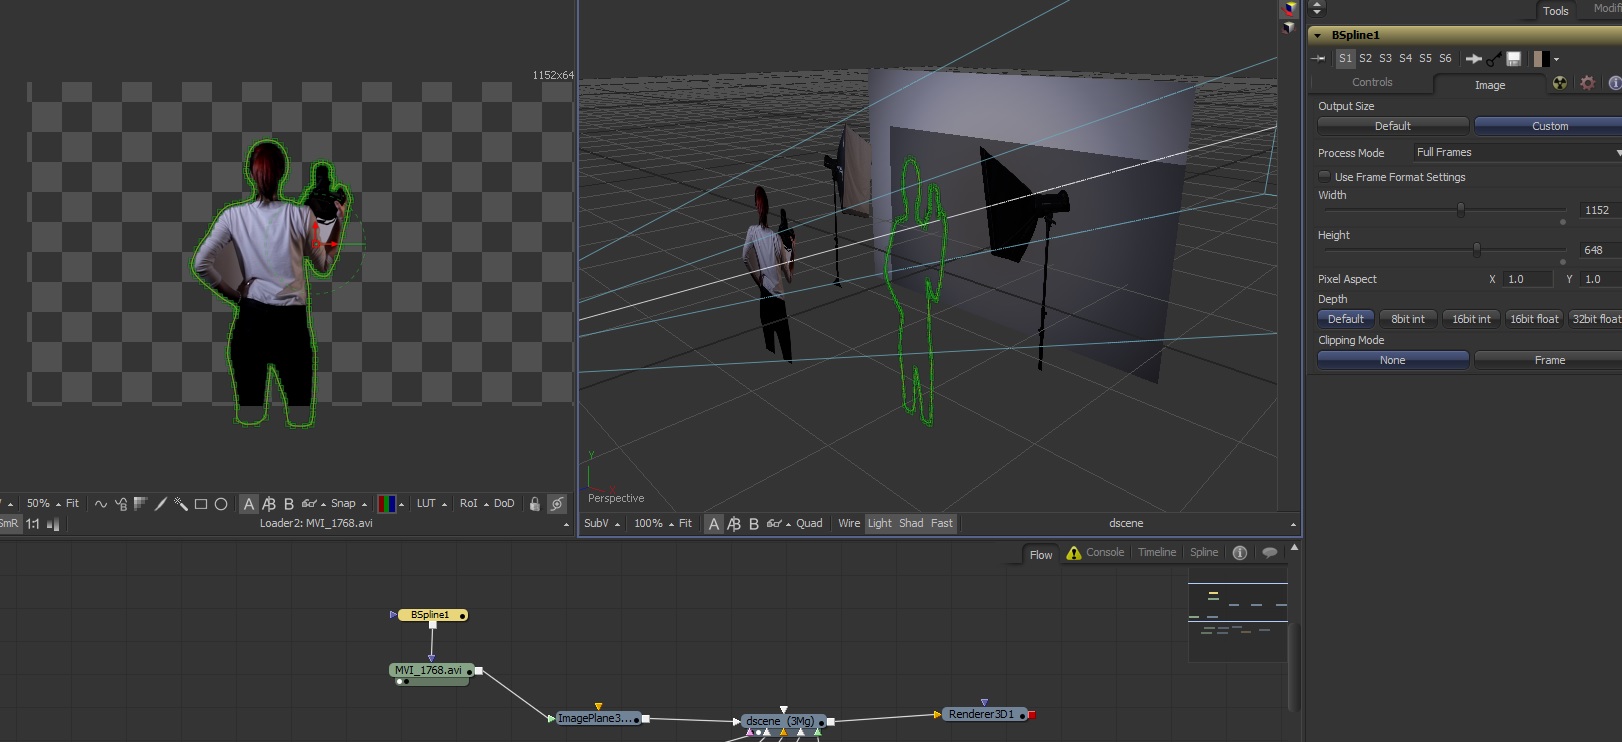
Task: Click the arrow icon beside S6
Action: 1473,59
